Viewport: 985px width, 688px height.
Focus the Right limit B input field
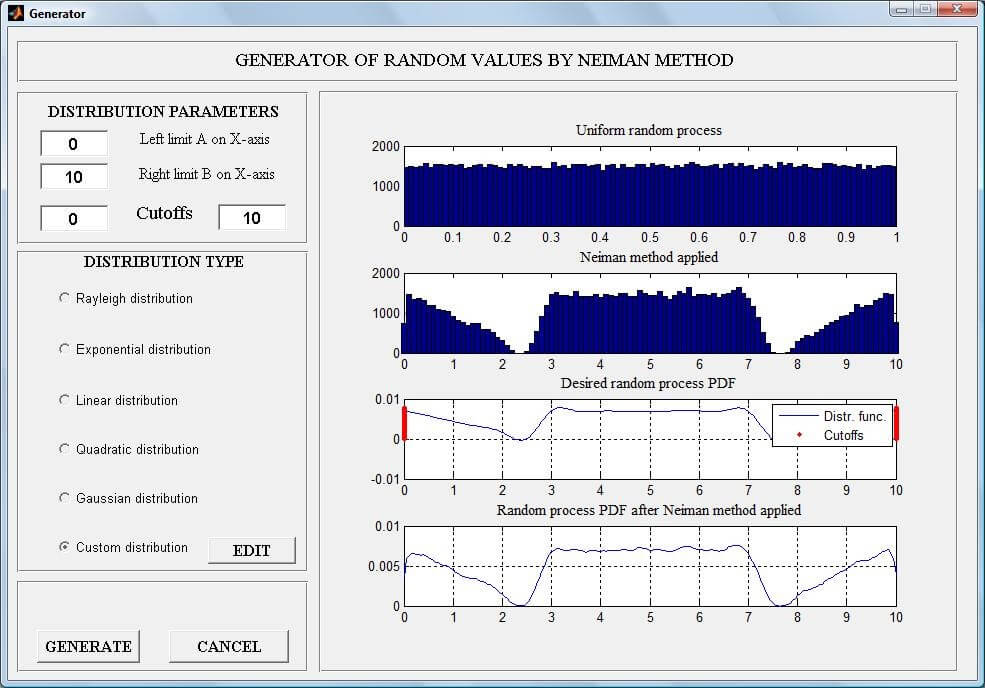pos(73,177)
